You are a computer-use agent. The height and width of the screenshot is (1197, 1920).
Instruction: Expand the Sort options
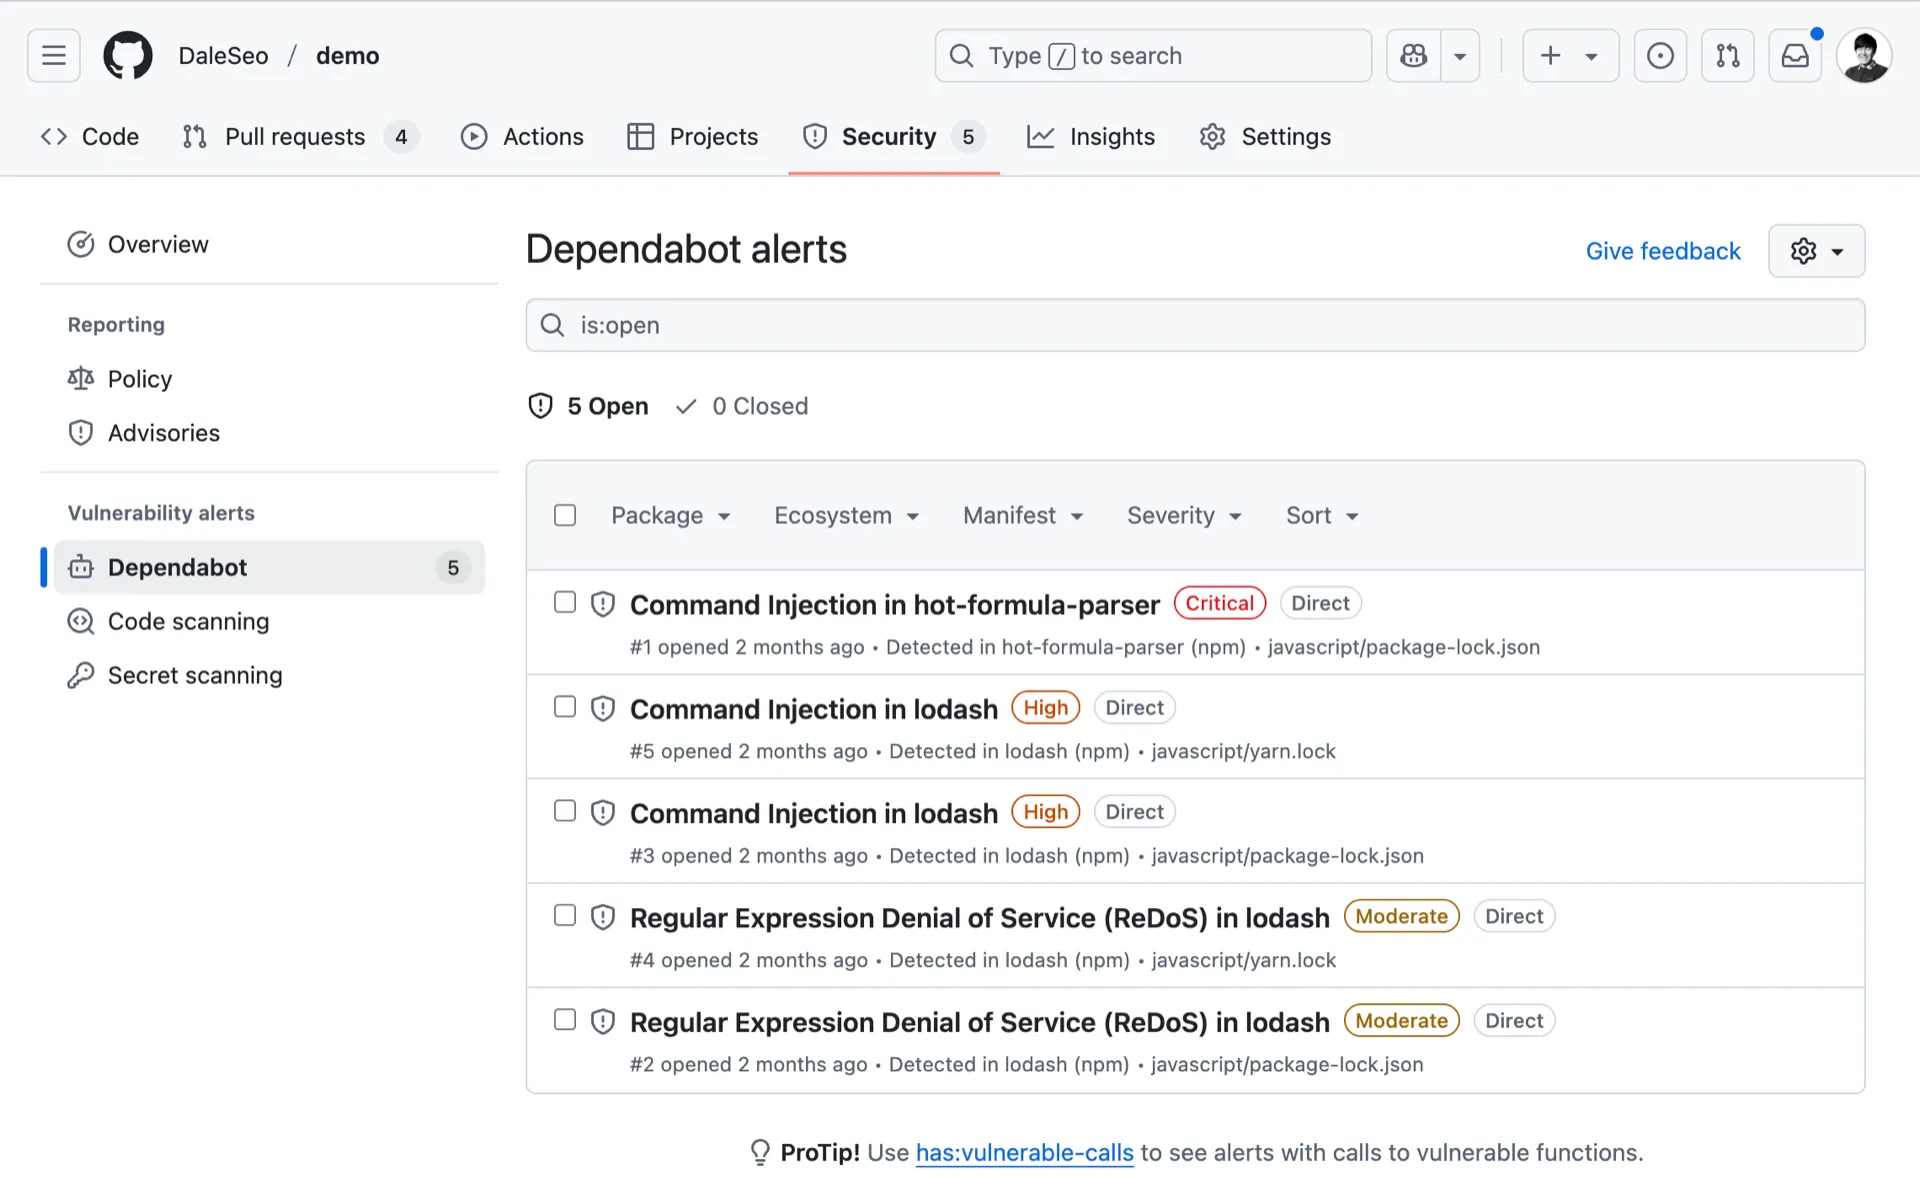[1320, 515]
